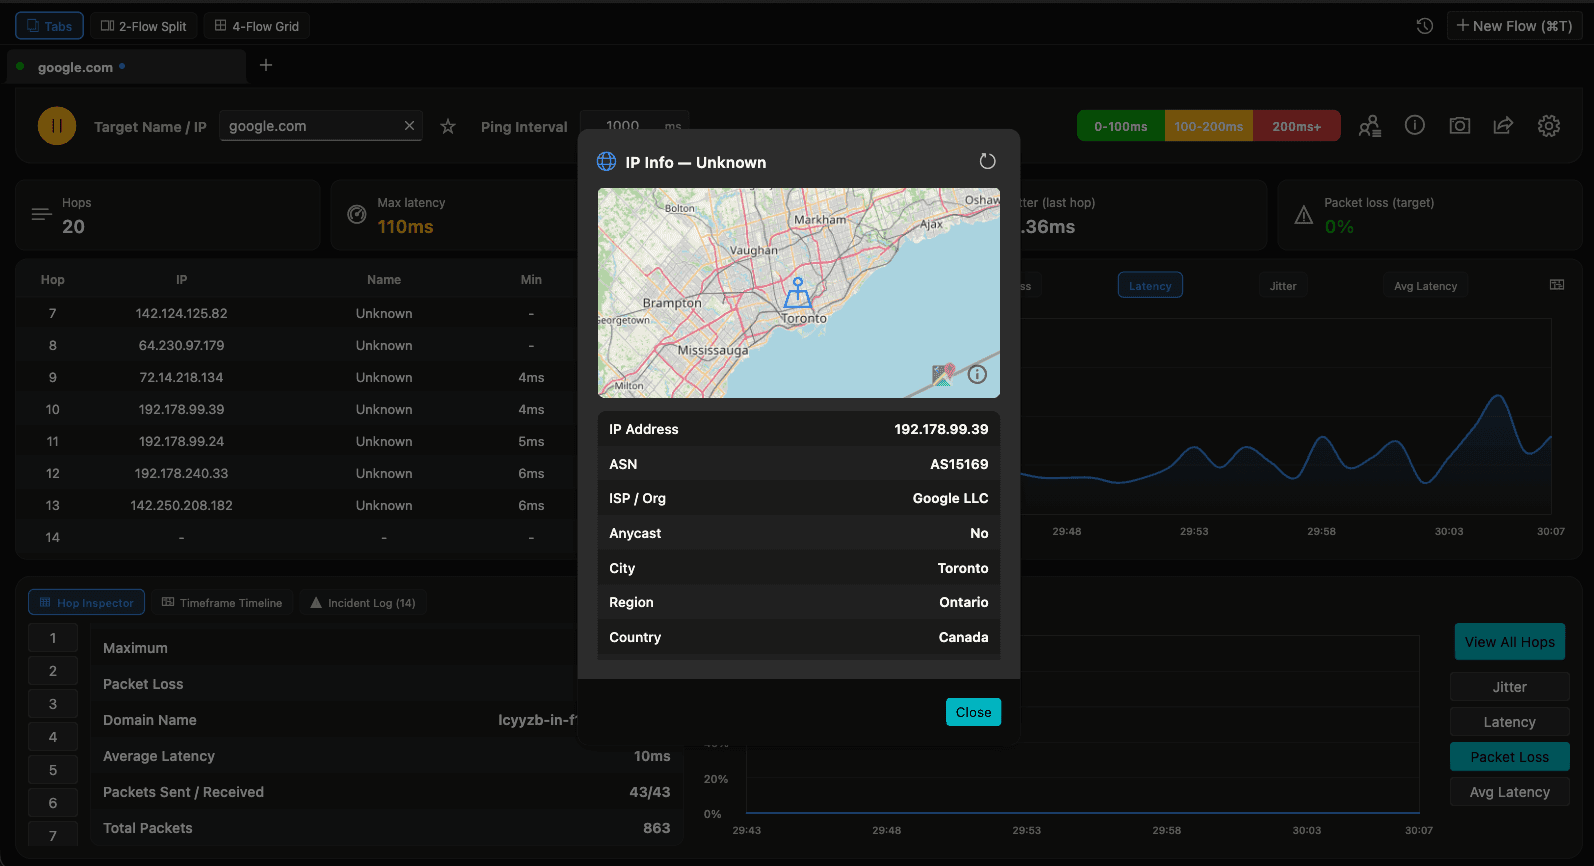
Task: Click the Min column header
Action: [531, 280]
